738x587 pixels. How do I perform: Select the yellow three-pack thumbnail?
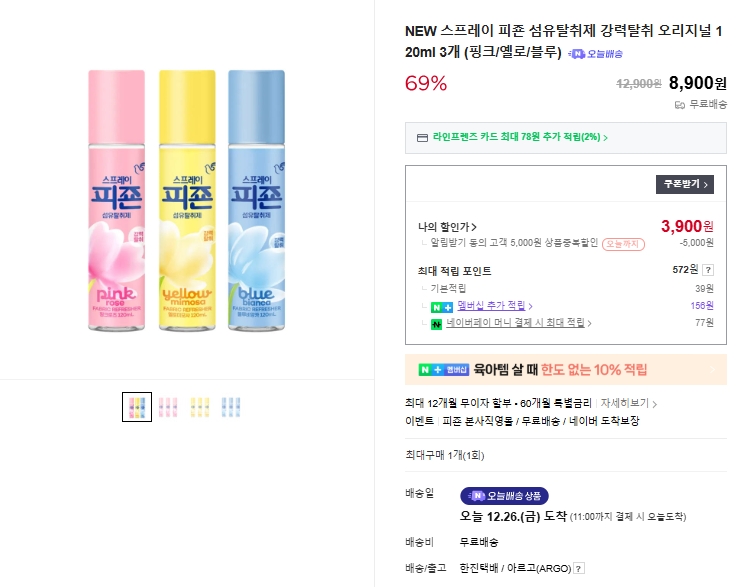[x=199, y=407]
